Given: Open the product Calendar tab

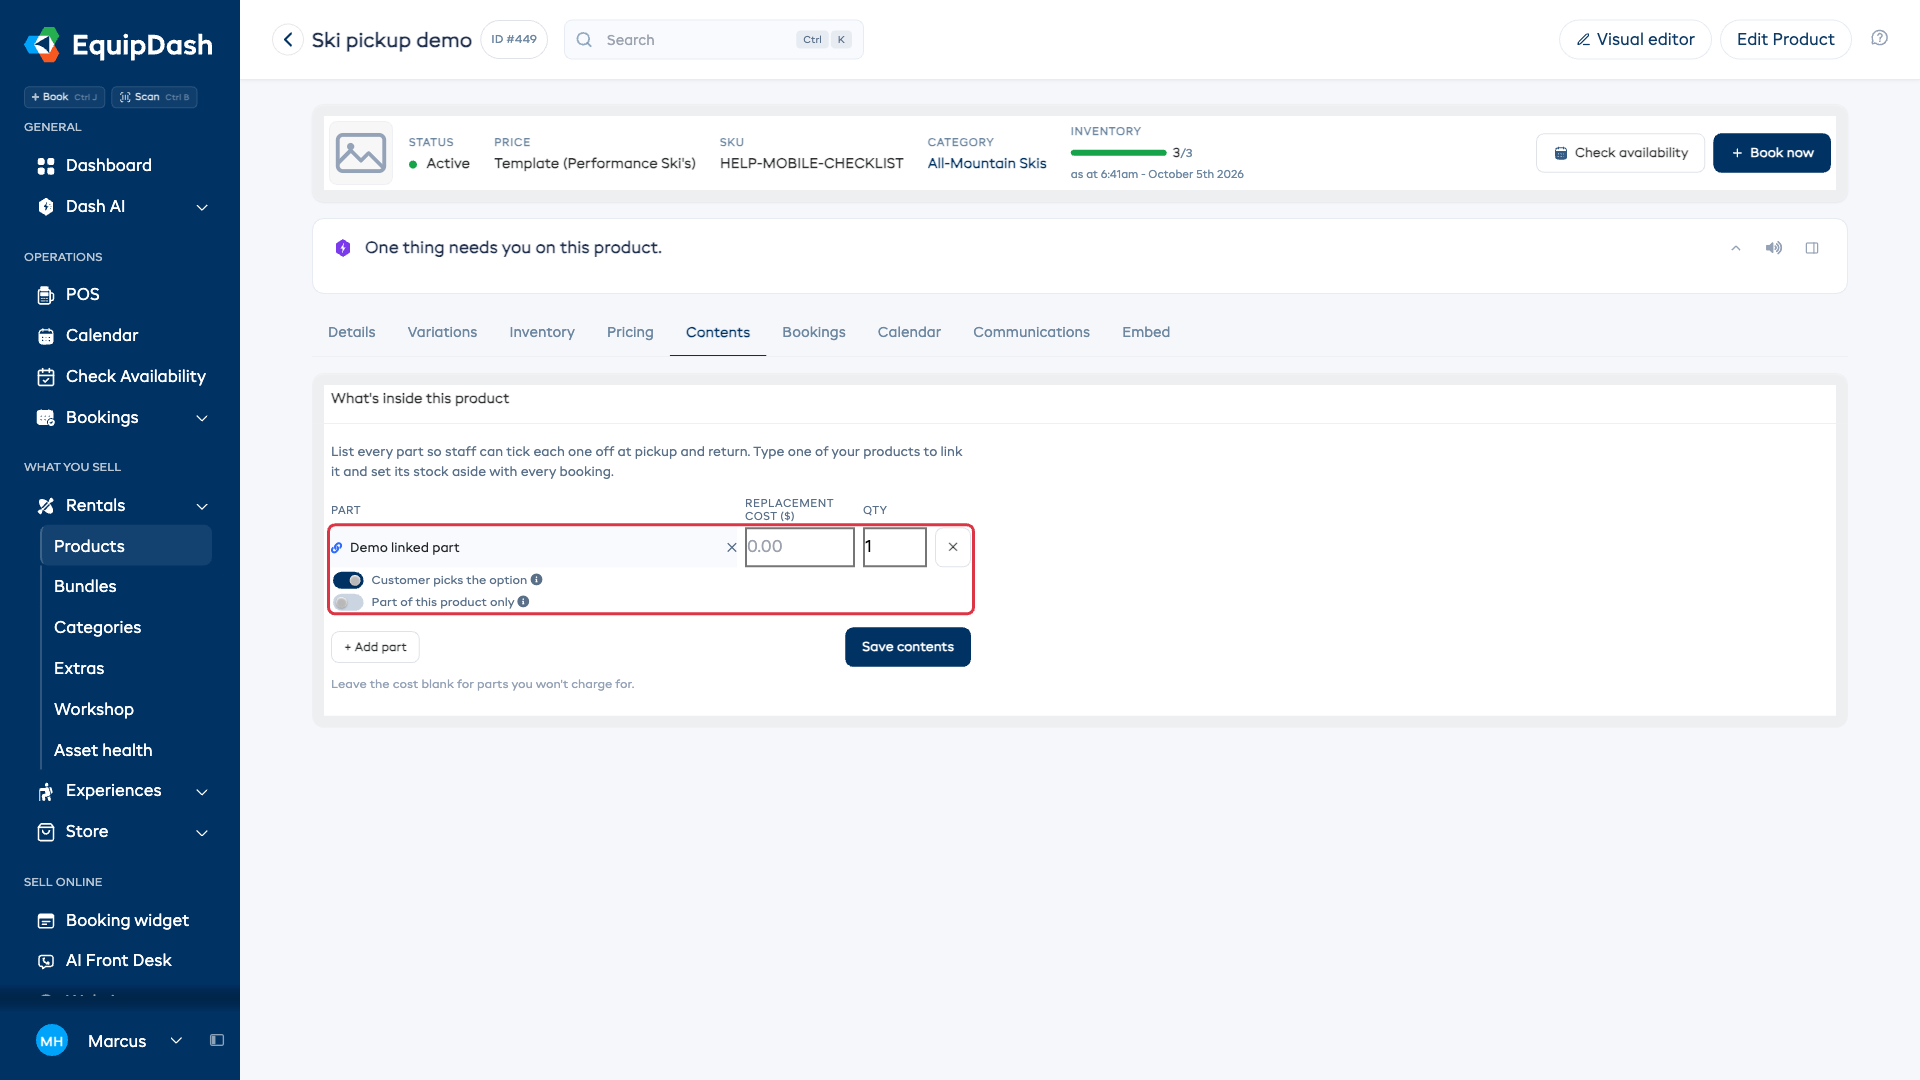Looking at the screenshot, I should pyautogui.click(x=909, y=333).
